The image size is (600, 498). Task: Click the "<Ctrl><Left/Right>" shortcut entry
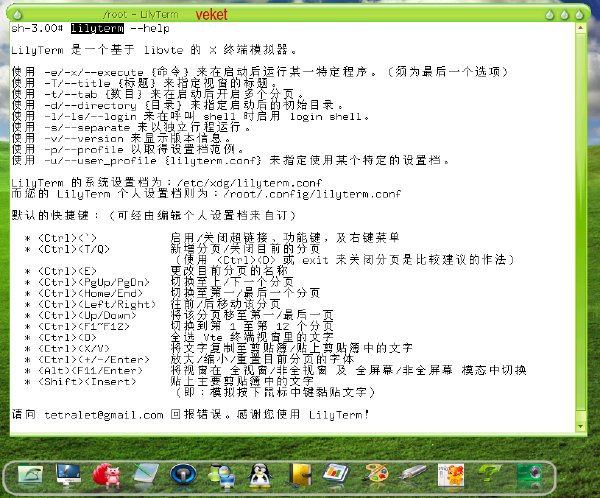[97, 305]
